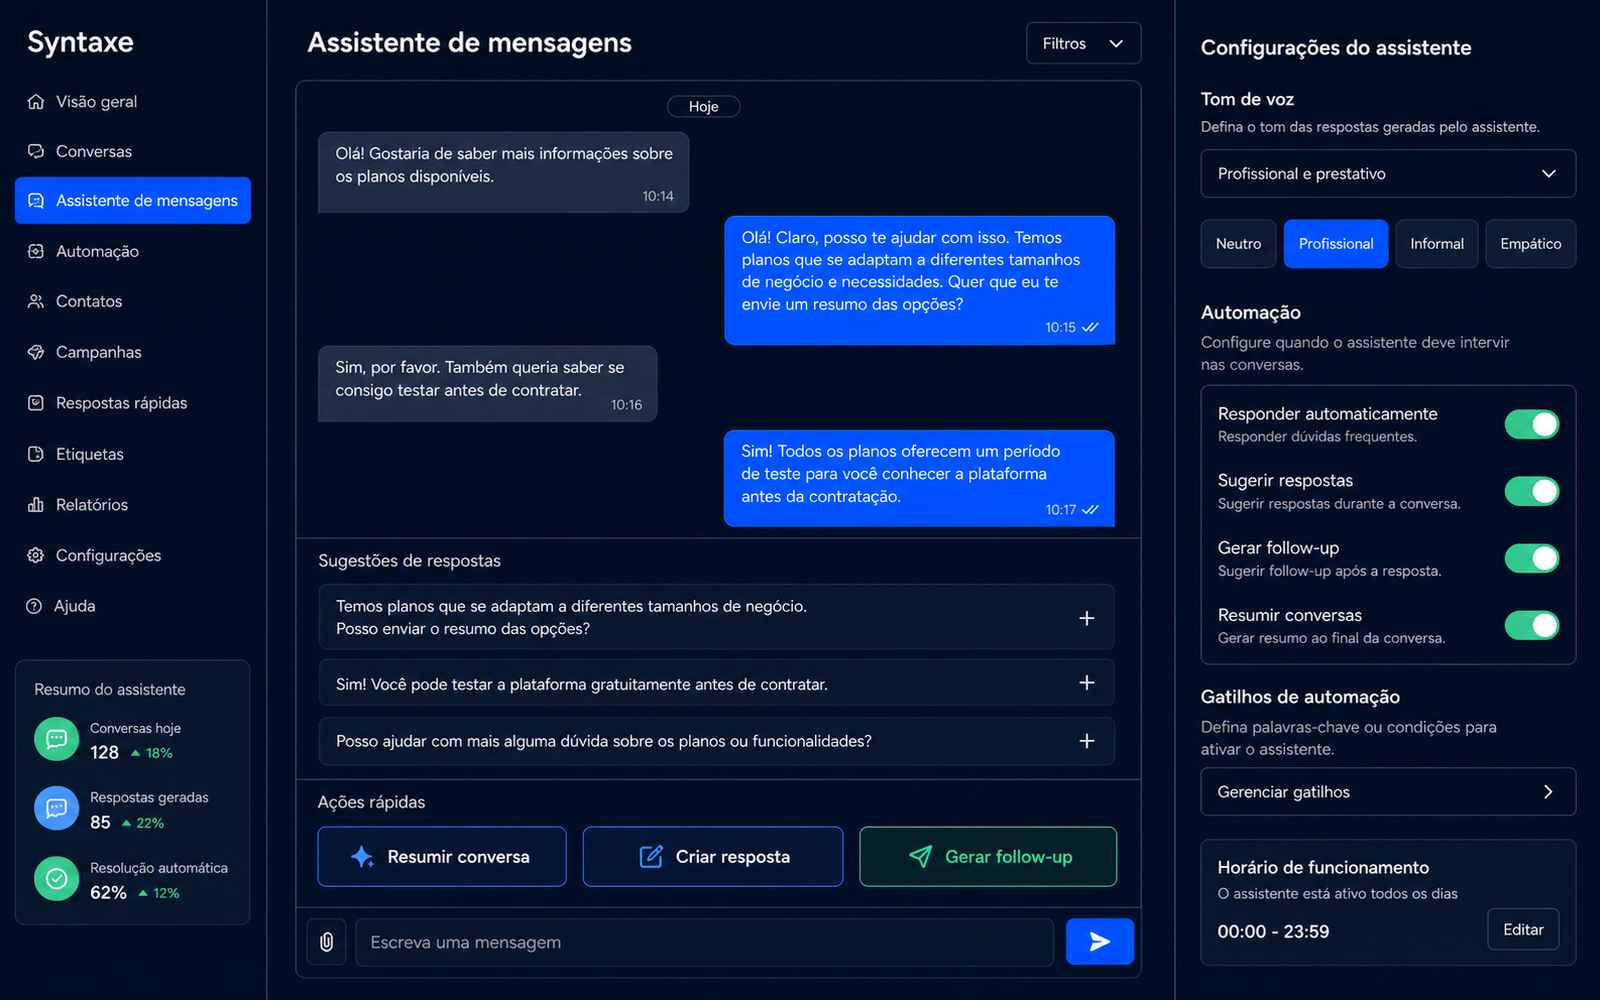Click the 62% Resolução automática value
This screenshot has width=1600, height=1000.
pos(108,892)
